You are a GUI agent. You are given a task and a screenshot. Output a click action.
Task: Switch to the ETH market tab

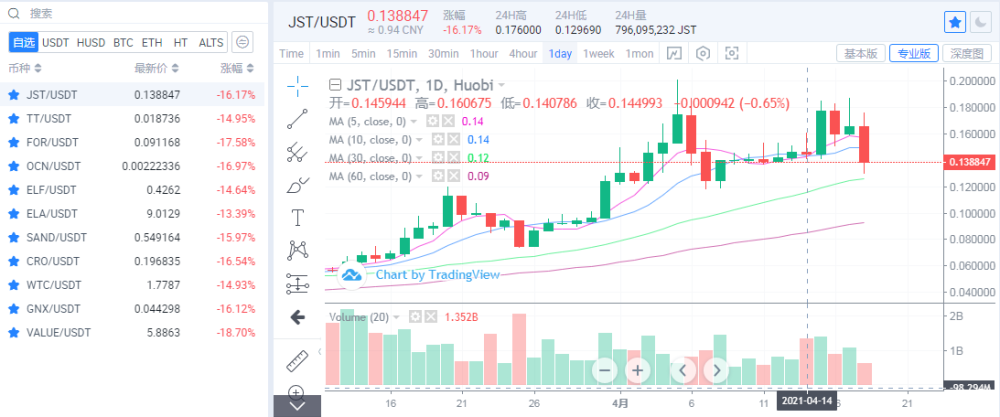(152, 43)
